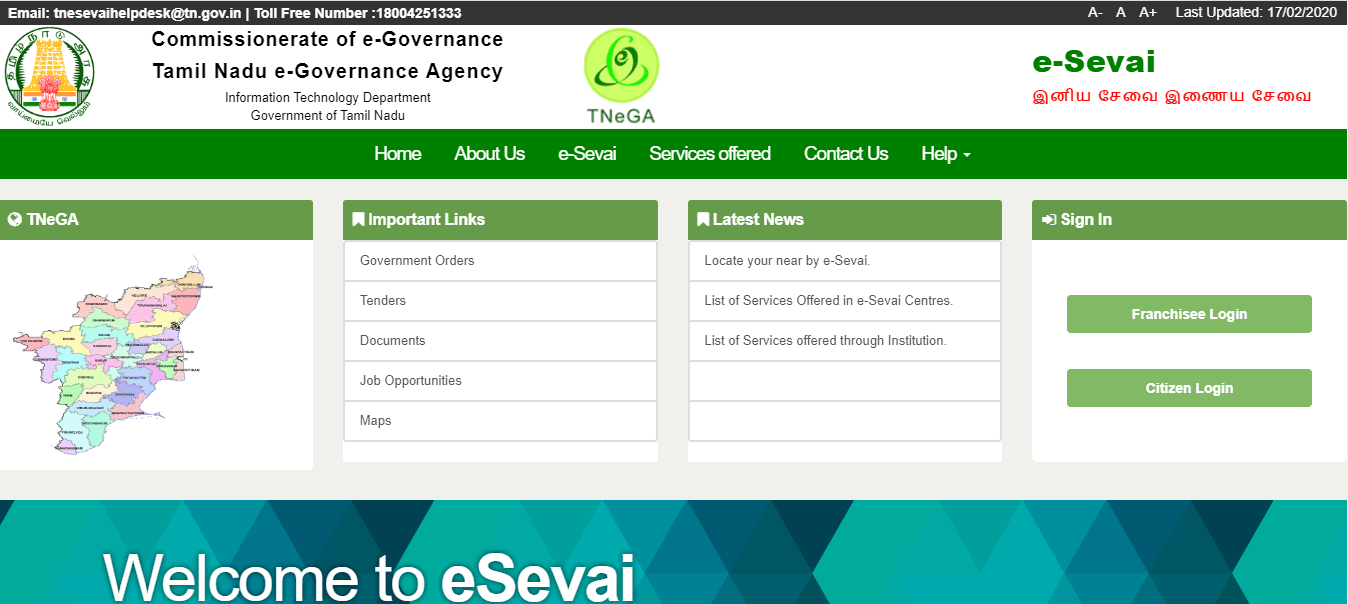Open Contact Us from navigation bar

click(x=846, y=154)
